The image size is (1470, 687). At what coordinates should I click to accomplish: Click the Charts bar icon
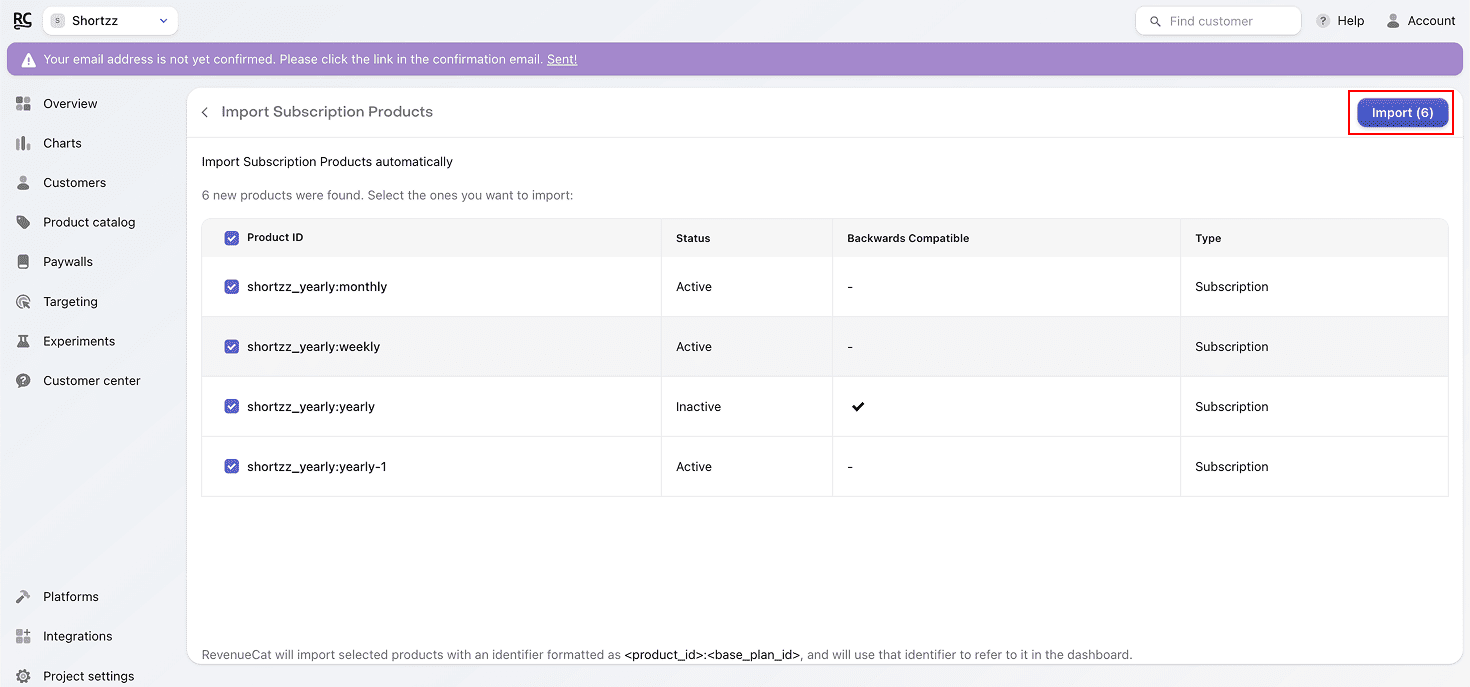tap(23, 143)
